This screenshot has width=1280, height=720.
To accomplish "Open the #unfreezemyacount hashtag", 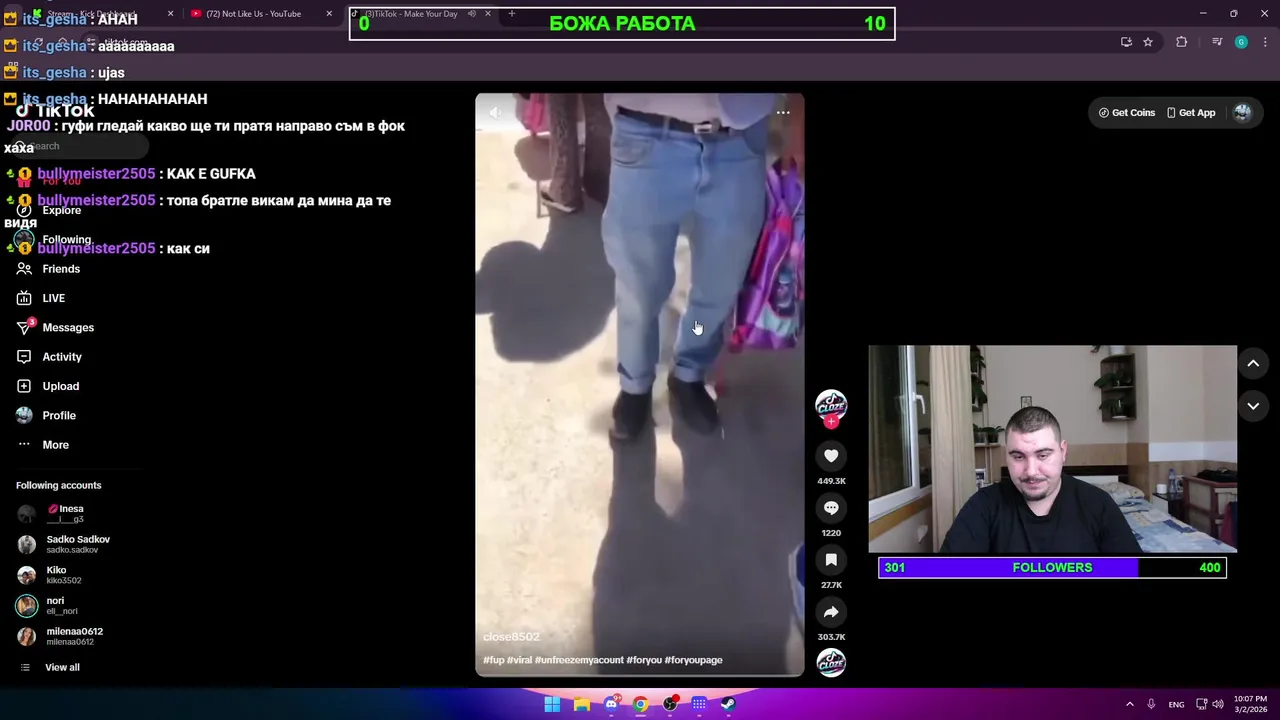I will [579, 660].
